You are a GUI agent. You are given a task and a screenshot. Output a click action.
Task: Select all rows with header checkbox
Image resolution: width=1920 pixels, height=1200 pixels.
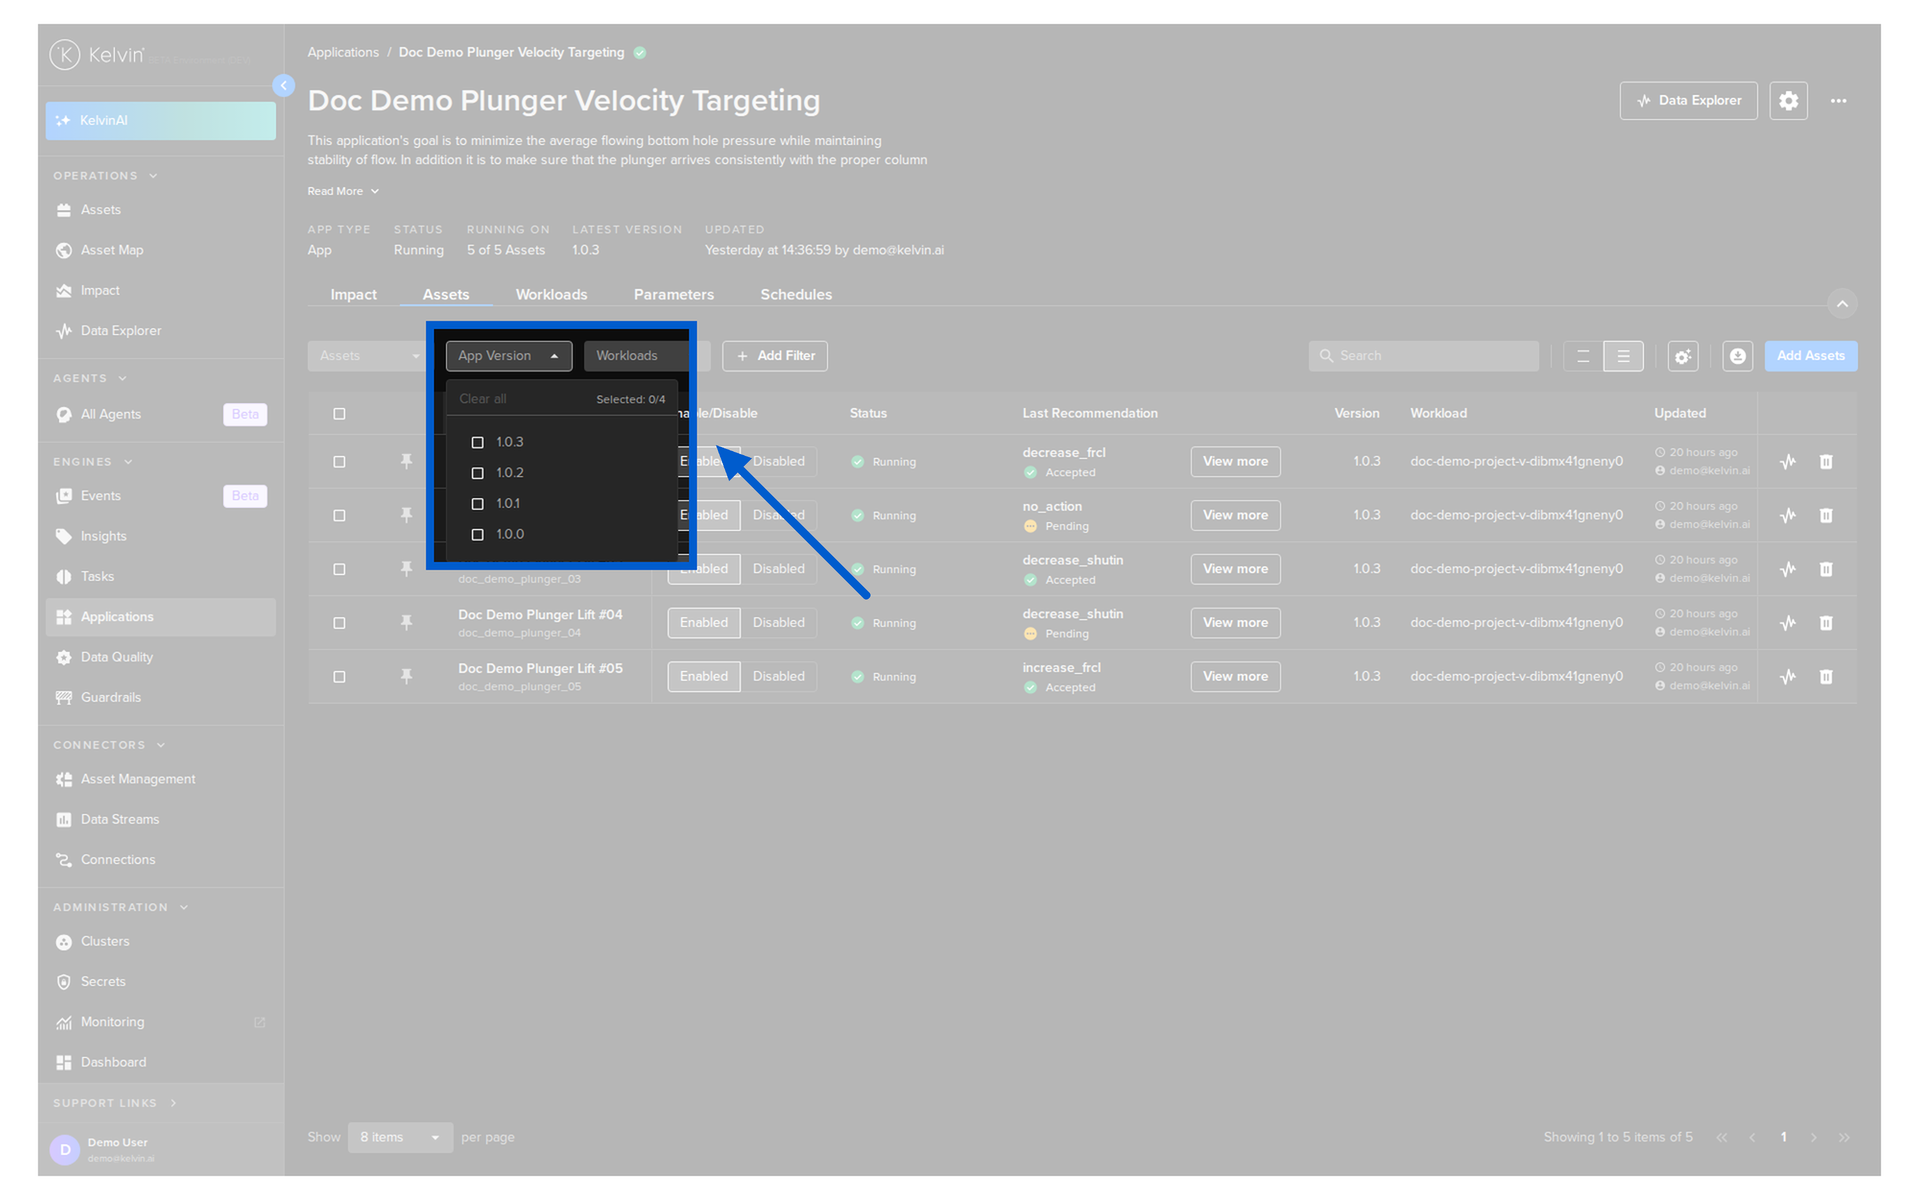(339, 414)
